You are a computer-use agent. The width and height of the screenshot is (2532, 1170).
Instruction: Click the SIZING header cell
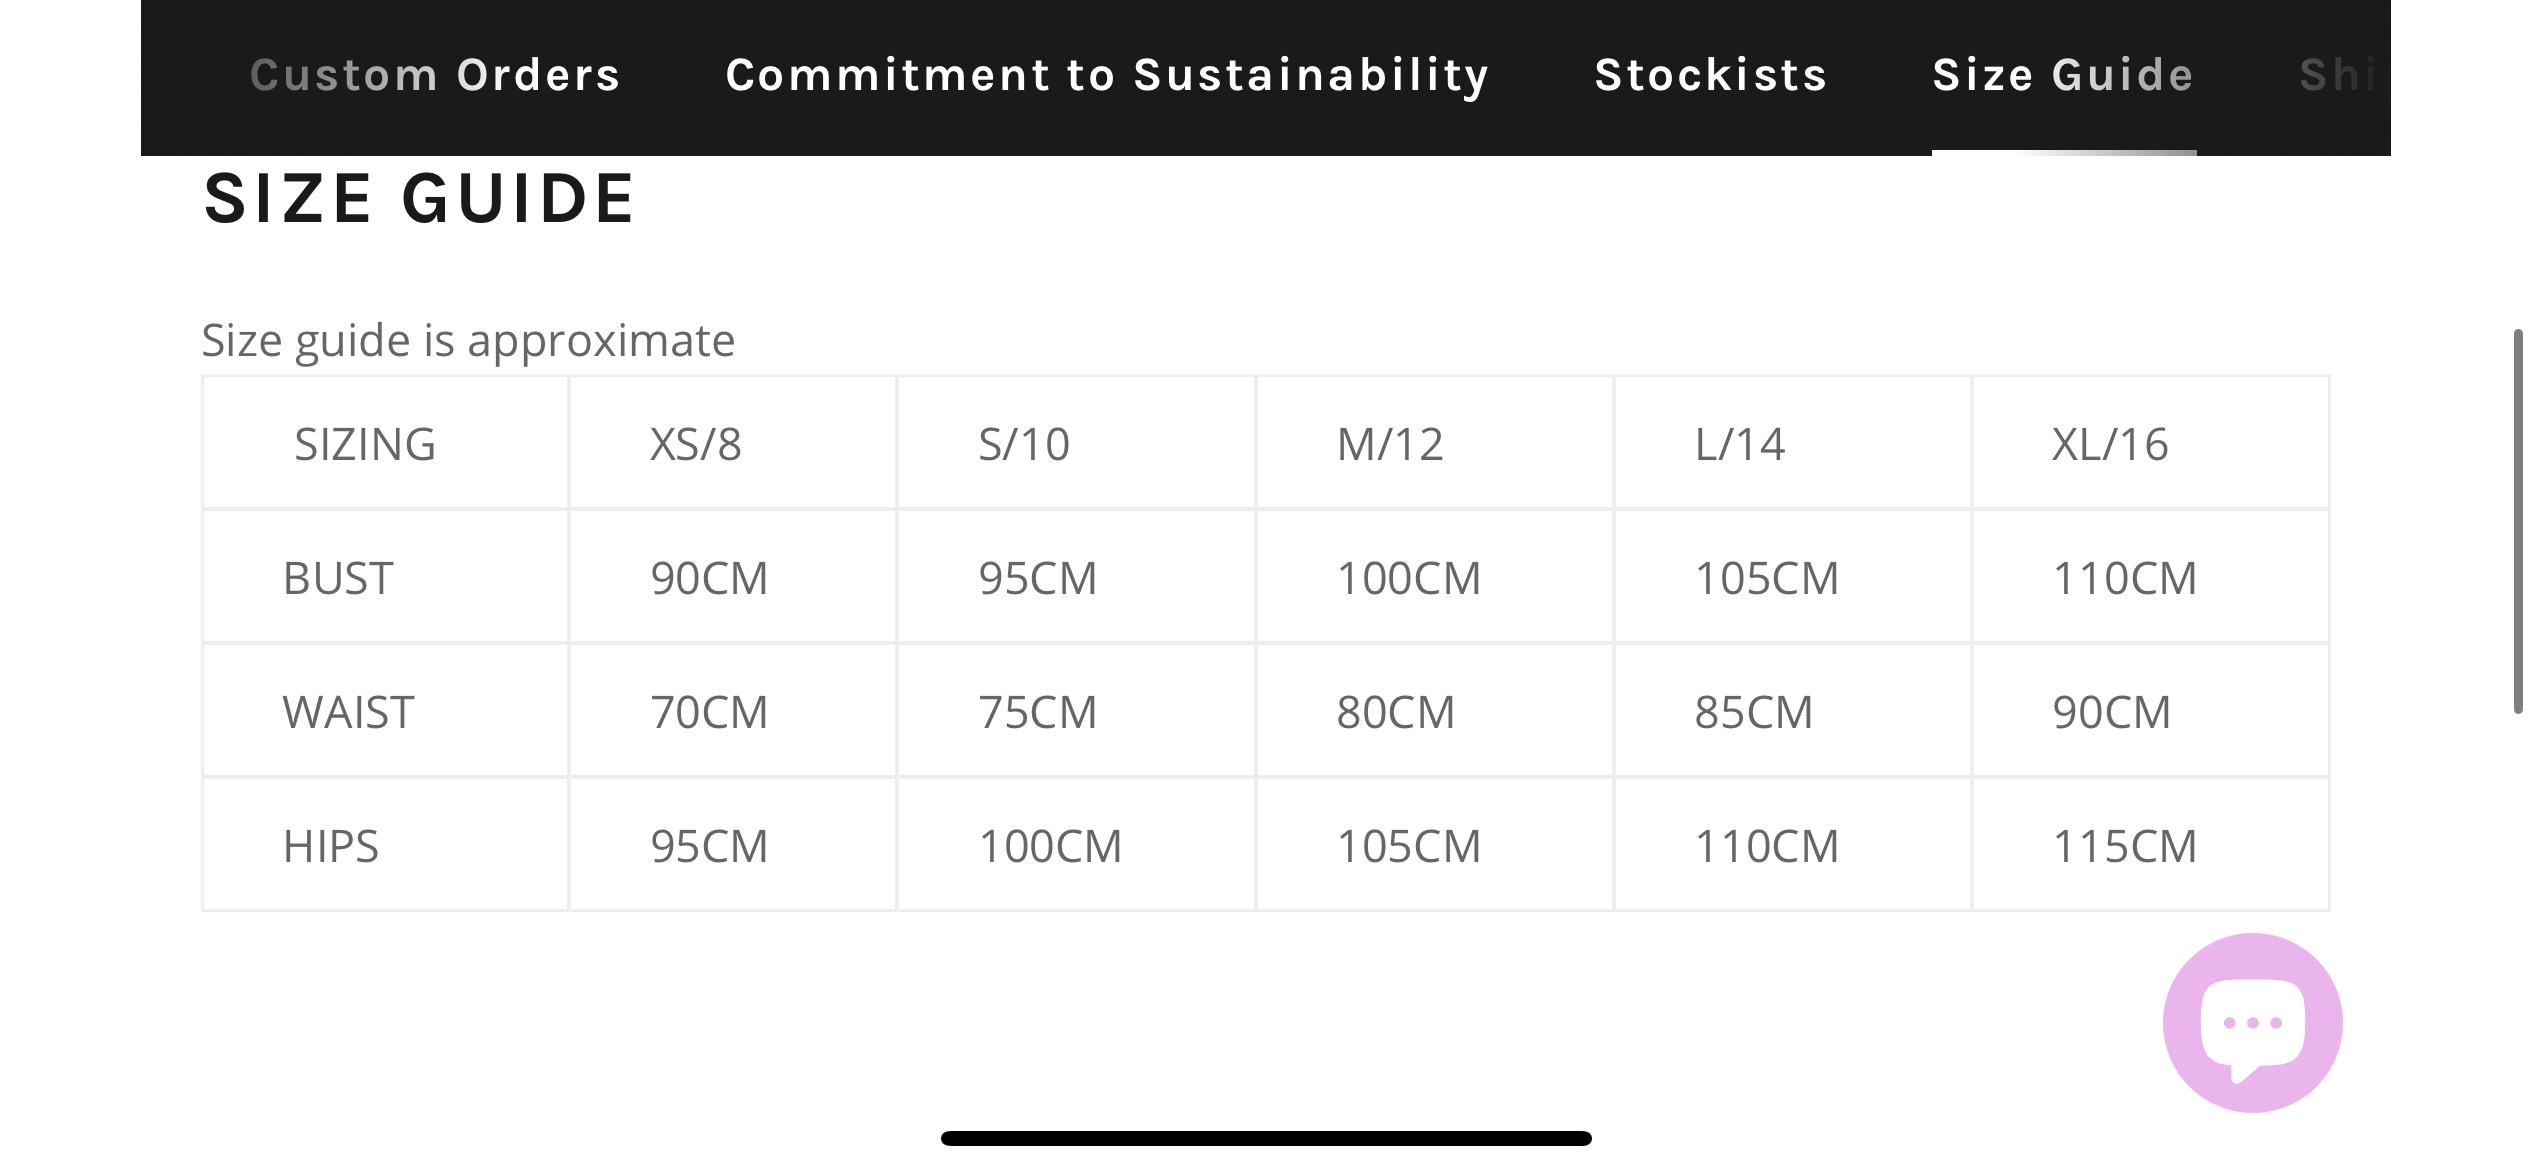coord(385,443)
